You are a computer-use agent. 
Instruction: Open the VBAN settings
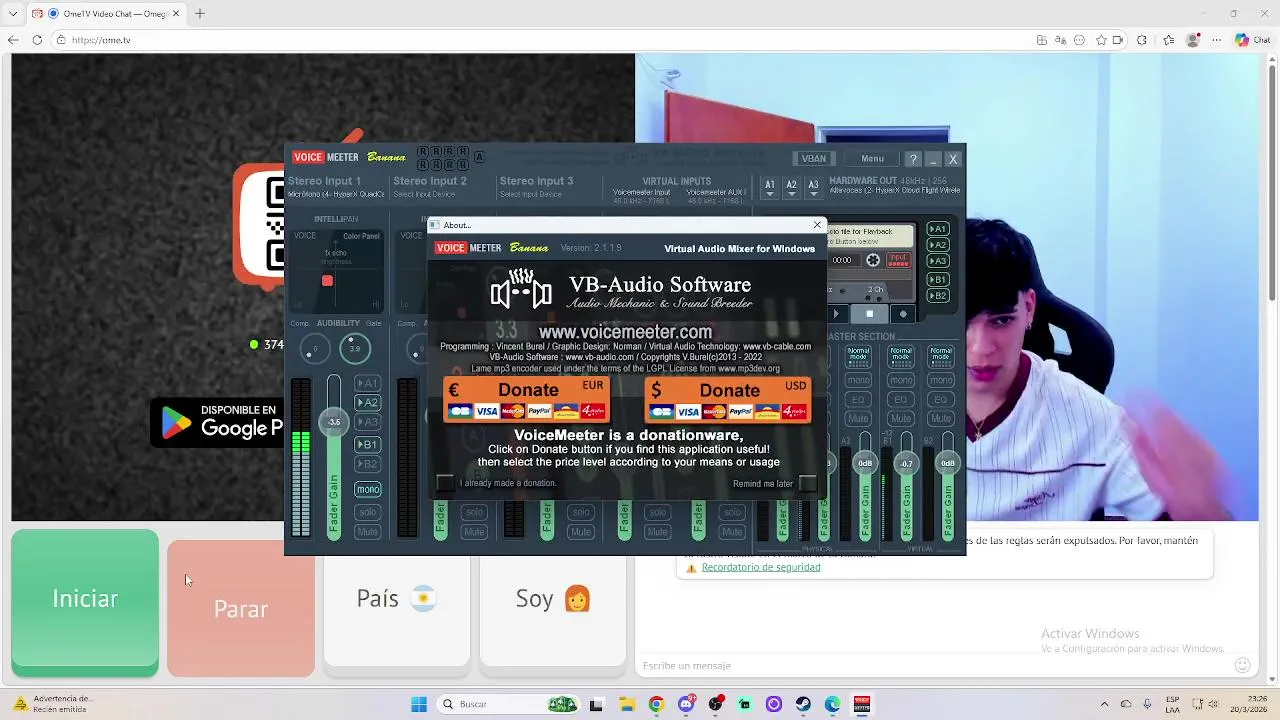pos(814,159)
